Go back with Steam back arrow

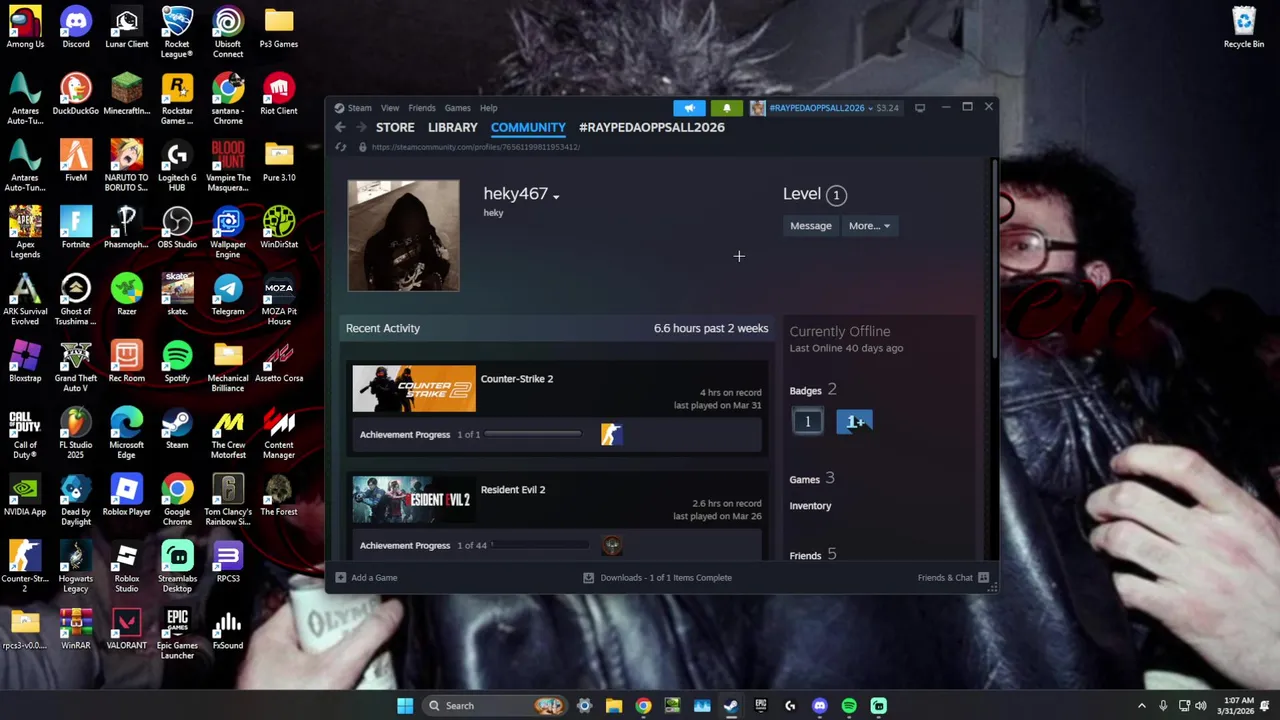click(340, 127)
